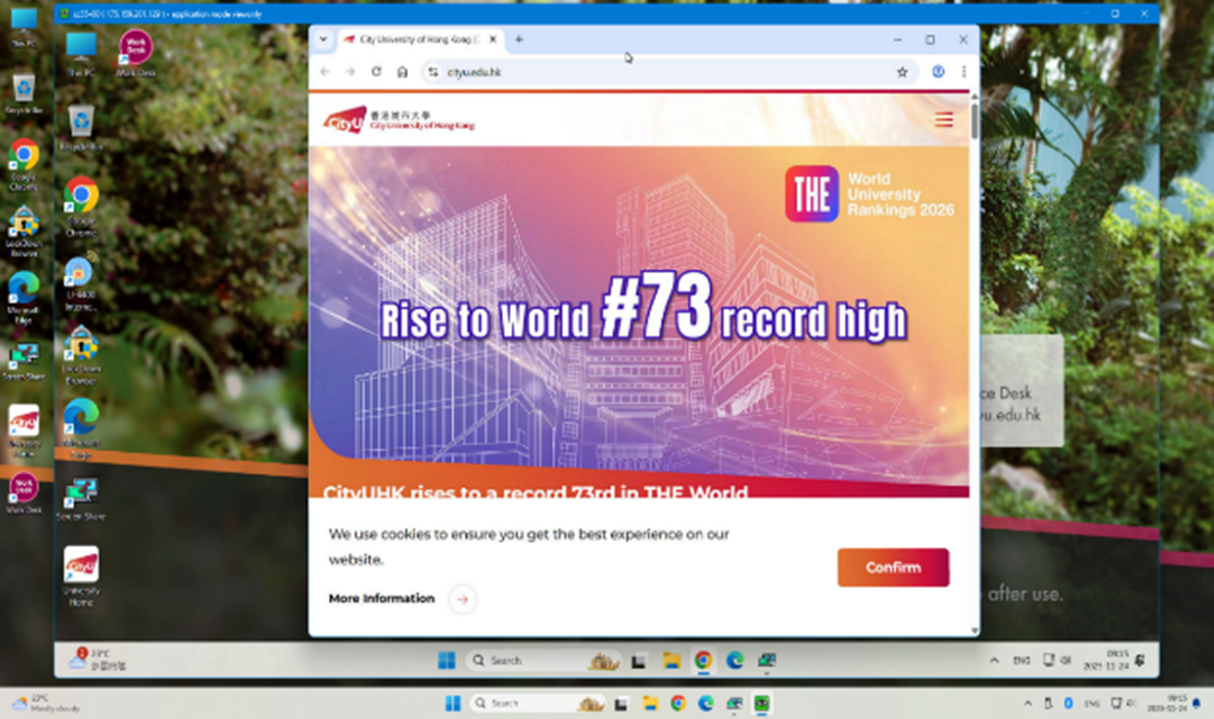Image resolution: width=1214 pixels, height=719 pixels.
Task: Select Recycle Bin on the remote session desktop
Action: (x=81, y=127)
